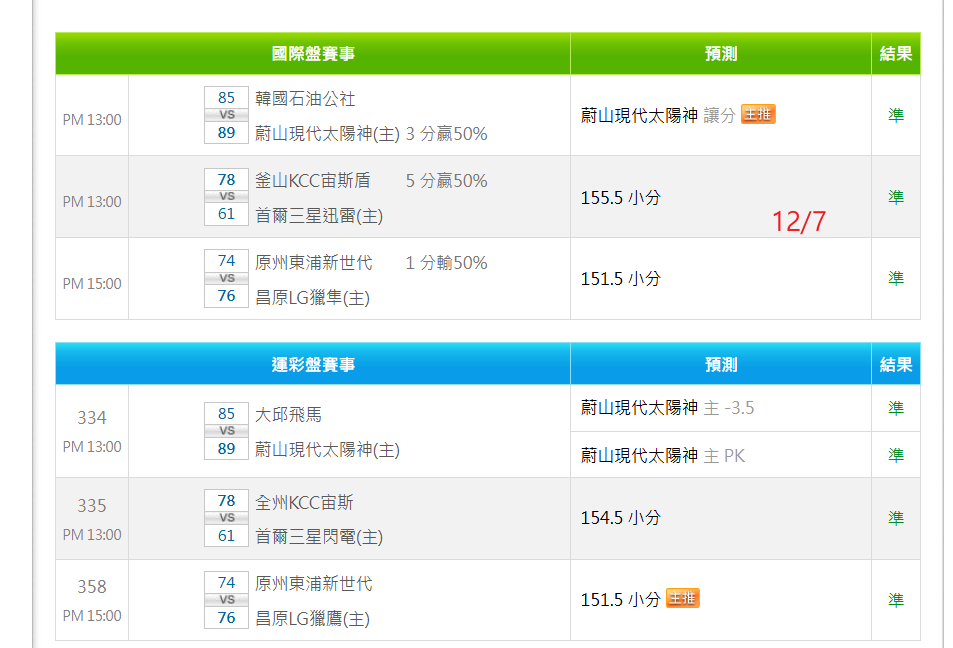Click score box 61 next to 首爾三星迅雷
Screen dimensions: 953x648
click(226, 214)
